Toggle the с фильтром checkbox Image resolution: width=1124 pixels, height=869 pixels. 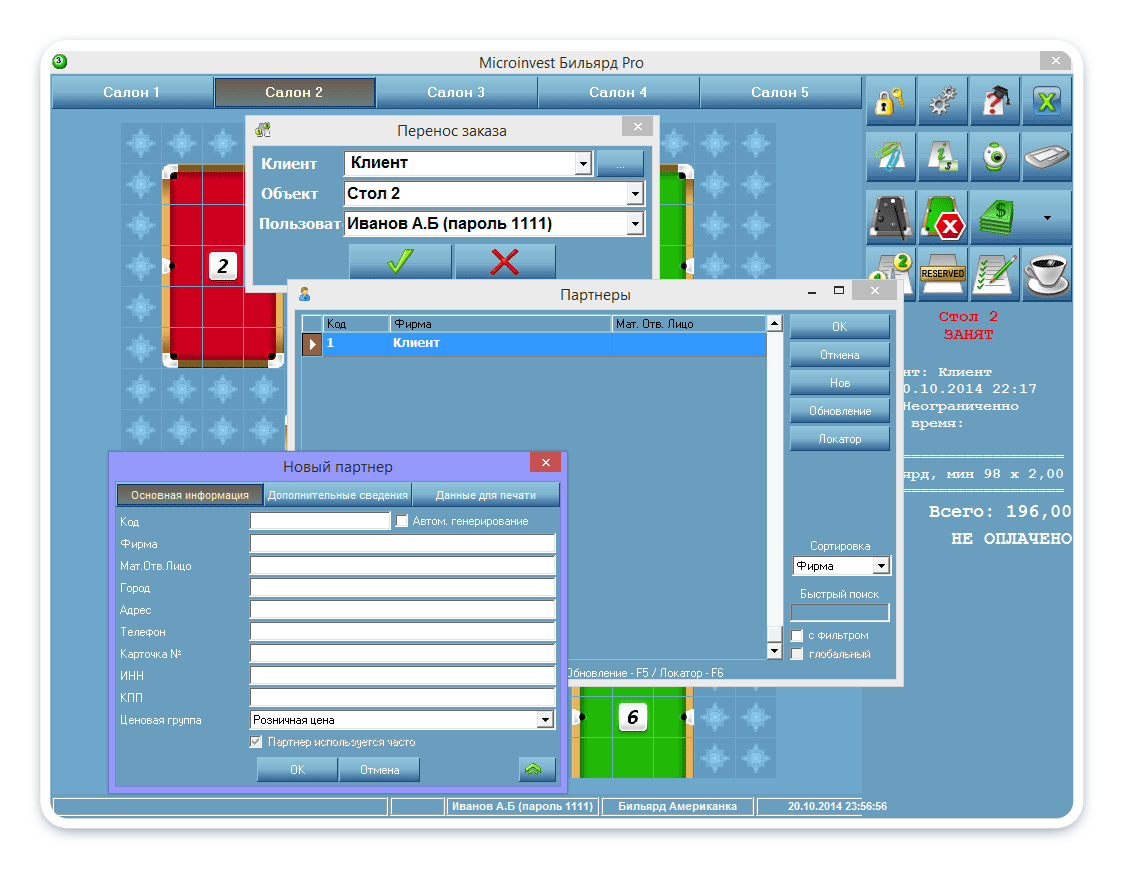[797, 636]
